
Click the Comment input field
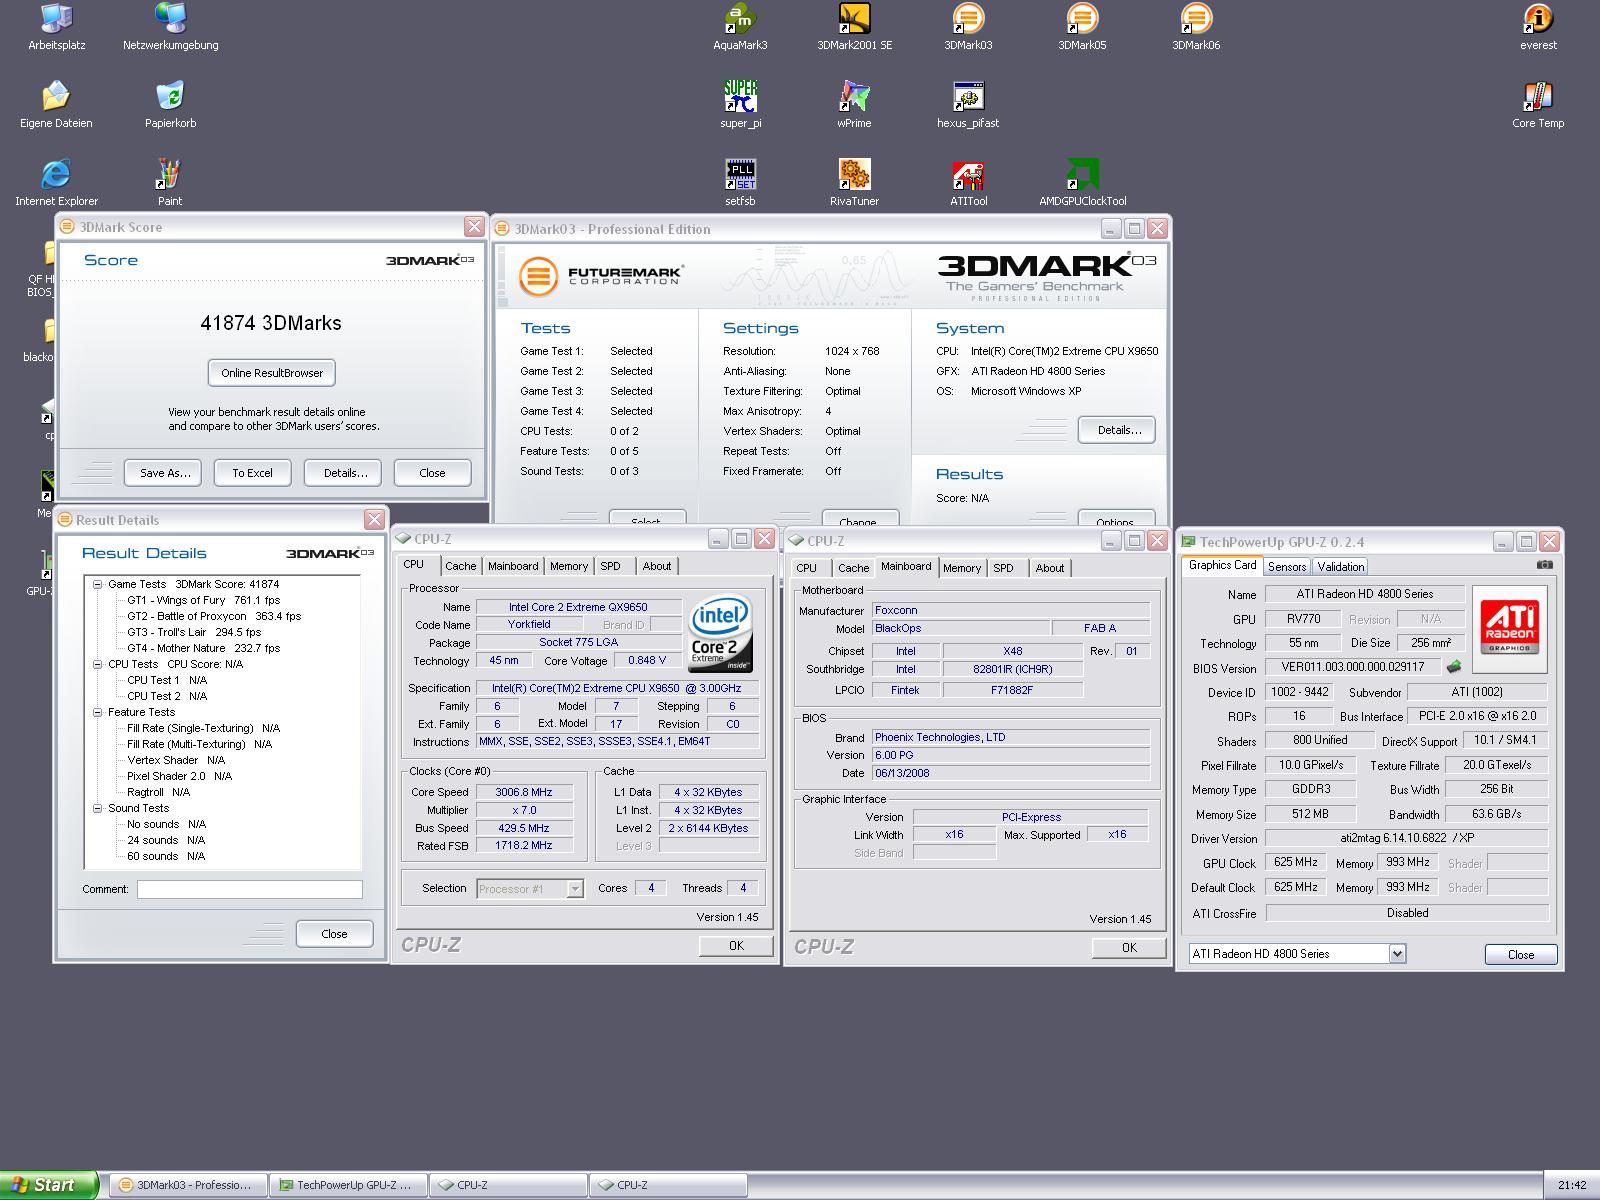click(x=250, y=889)
